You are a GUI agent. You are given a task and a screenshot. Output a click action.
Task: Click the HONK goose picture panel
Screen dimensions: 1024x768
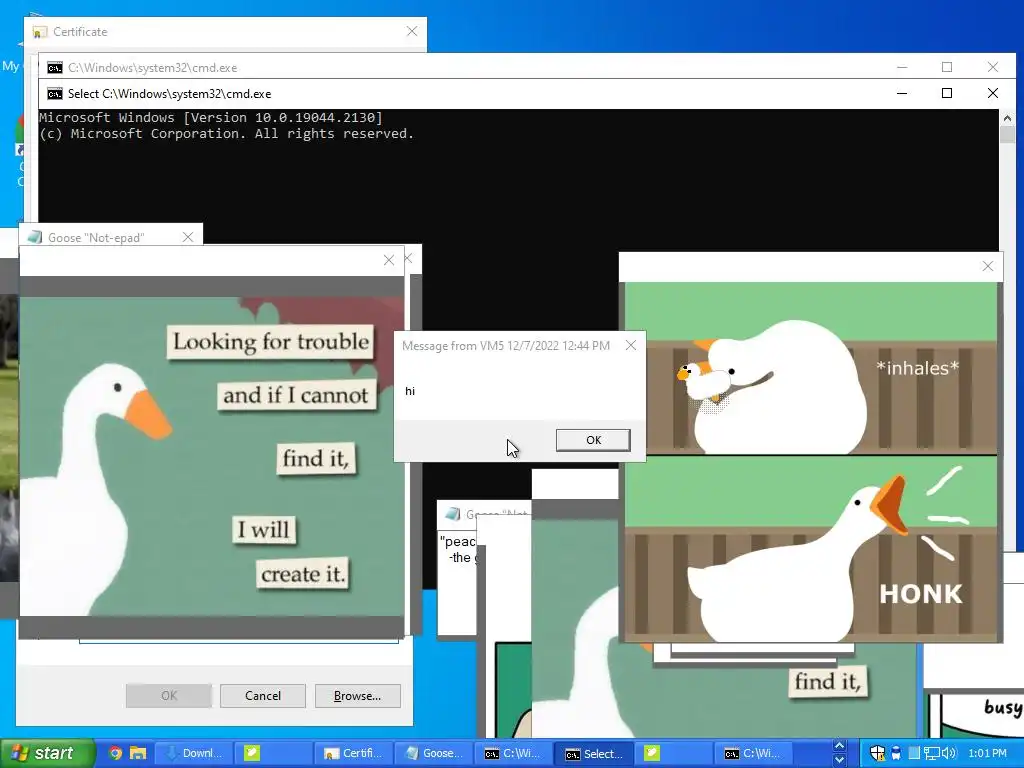tap(810, 547)
